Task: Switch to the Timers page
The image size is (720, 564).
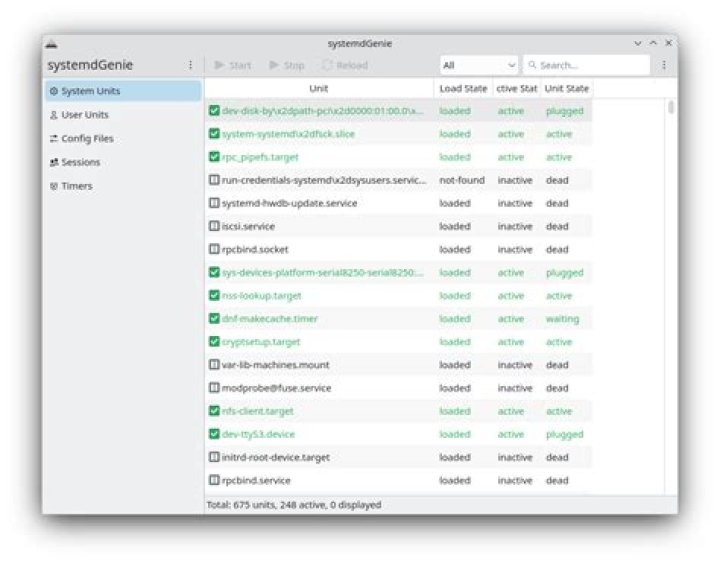Action: (x=123, y=186)
